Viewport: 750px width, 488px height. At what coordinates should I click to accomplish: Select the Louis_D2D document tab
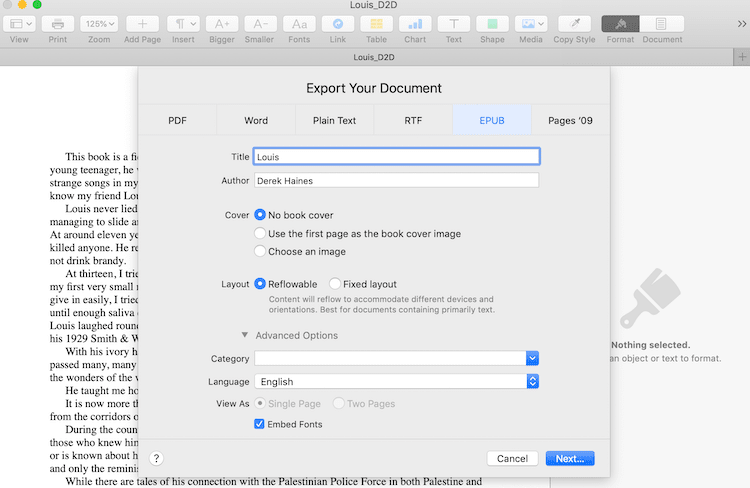coord(374,57)
